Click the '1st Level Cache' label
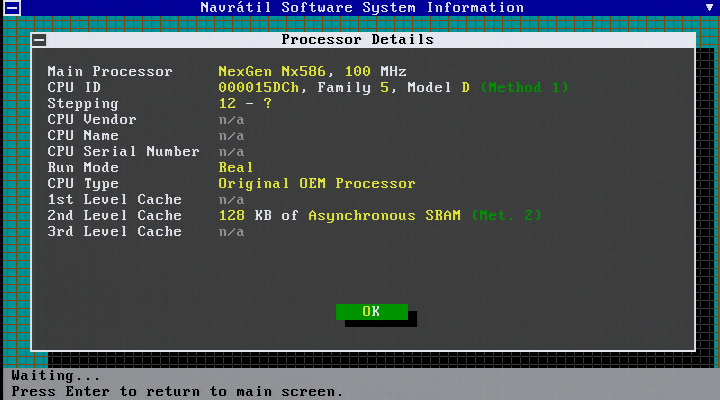 [114, 200]
